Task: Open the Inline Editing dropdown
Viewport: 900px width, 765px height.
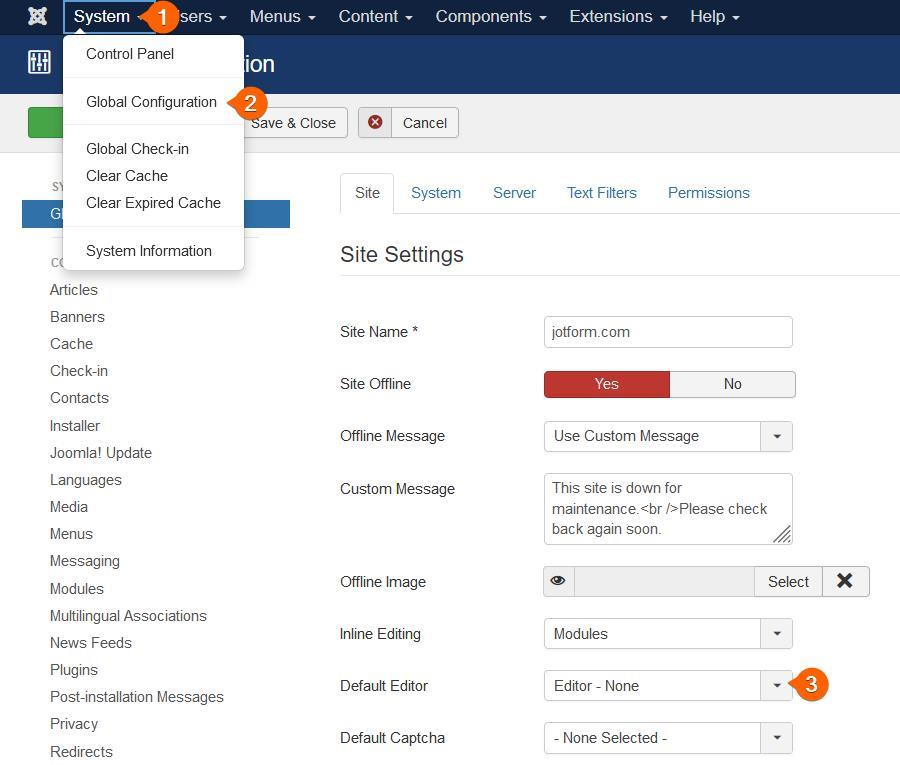Action: tap(777, 633)
